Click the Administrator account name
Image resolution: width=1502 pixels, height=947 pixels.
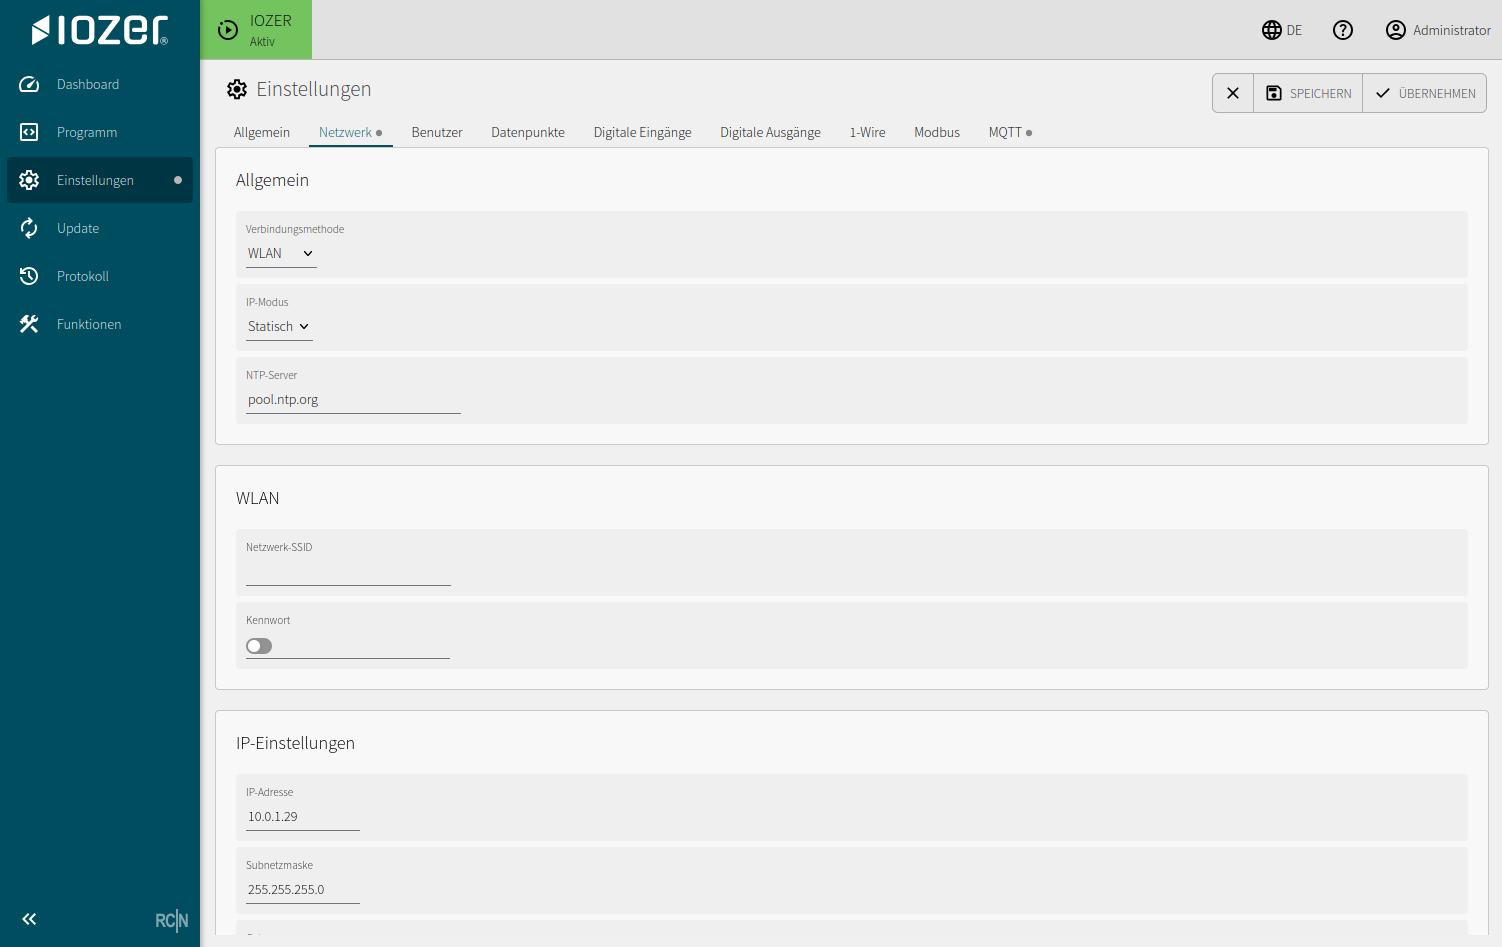tap(1452, 30)
